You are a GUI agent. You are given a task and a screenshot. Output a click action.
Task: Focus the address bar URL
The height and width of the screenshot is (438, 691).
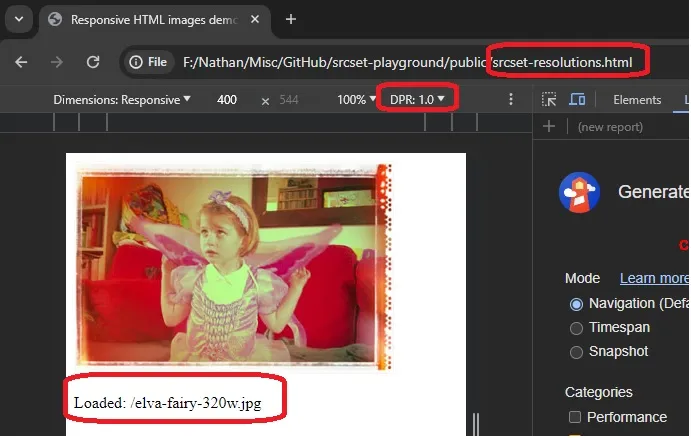click(408, 63)
